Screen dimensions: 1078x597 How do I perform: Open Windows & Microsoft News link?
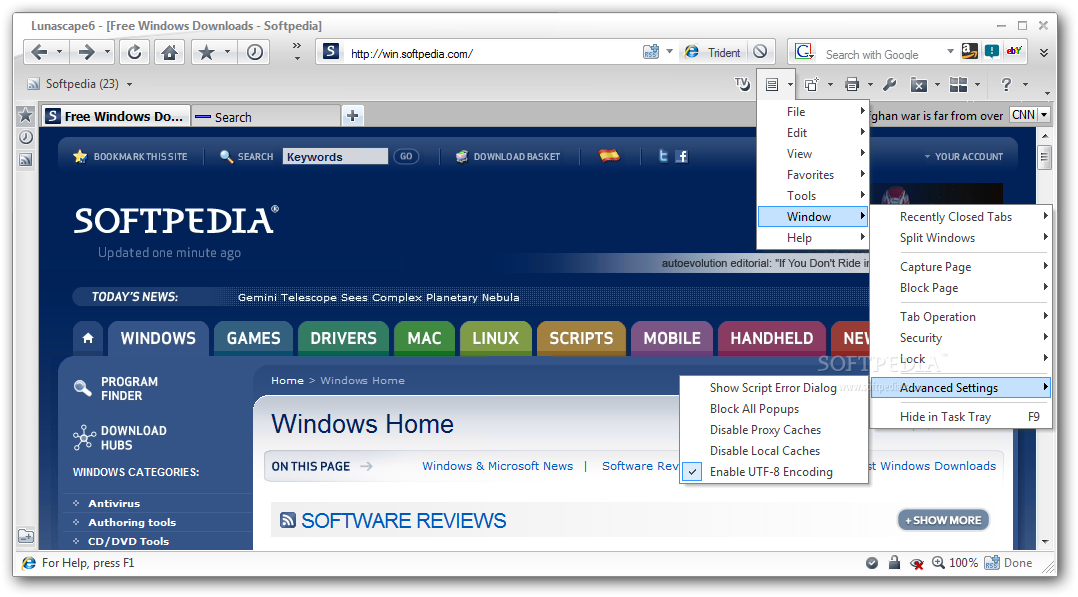coord(497,466)
